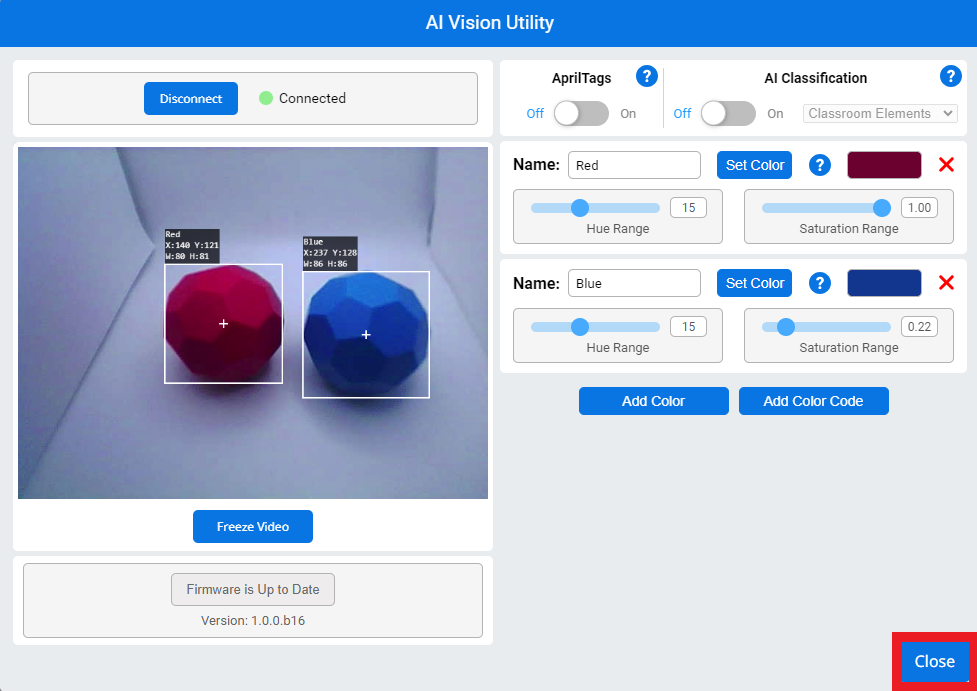Open the AI Classification help icon

pyautogui.click(x=949, y=75)
